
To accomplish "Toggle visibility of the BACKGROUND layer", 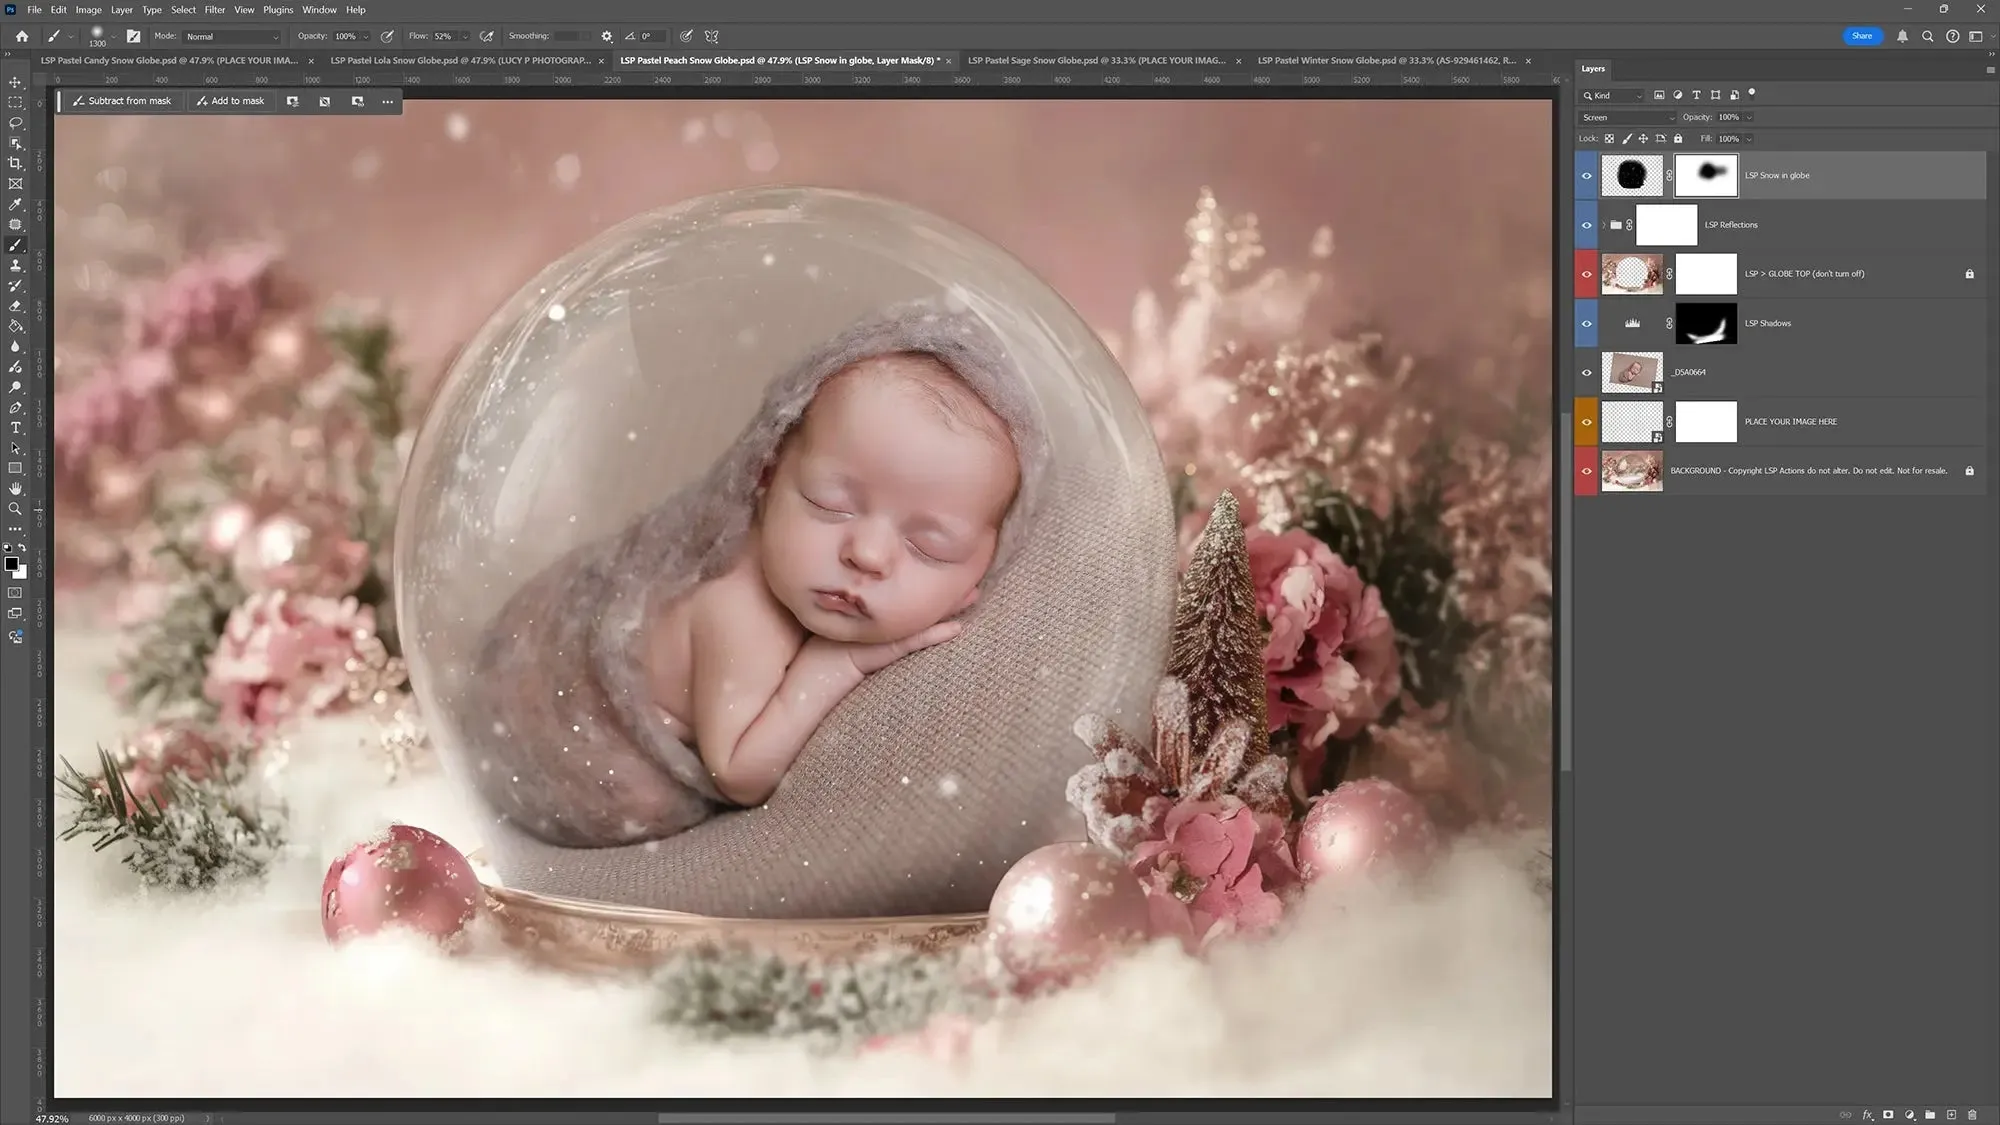I will coord(1586,471).
